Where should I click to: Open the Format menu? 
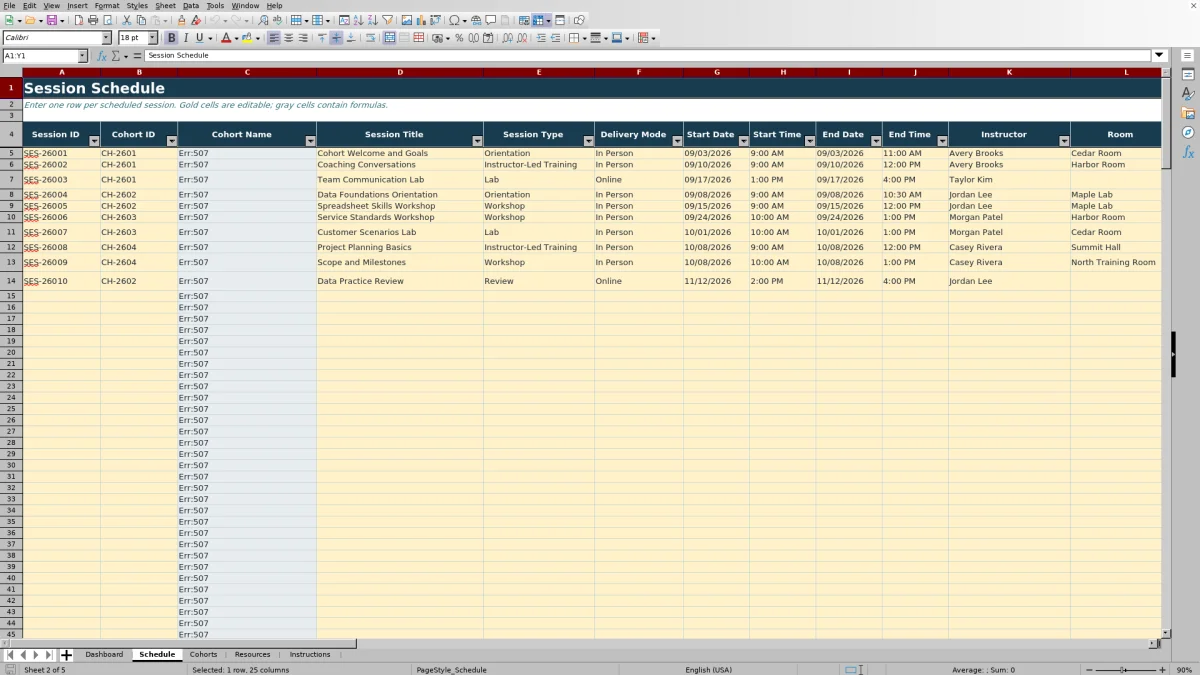coord(107,6)
